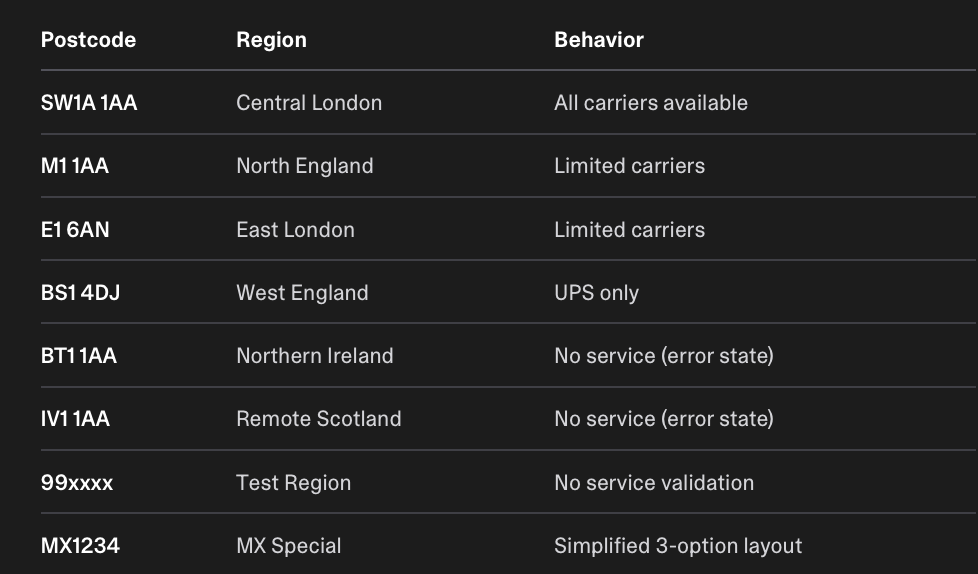The width and height of the screenshot is (978, 574).
Task: Click the MX Special region text
Action: (x=288, y=546)
